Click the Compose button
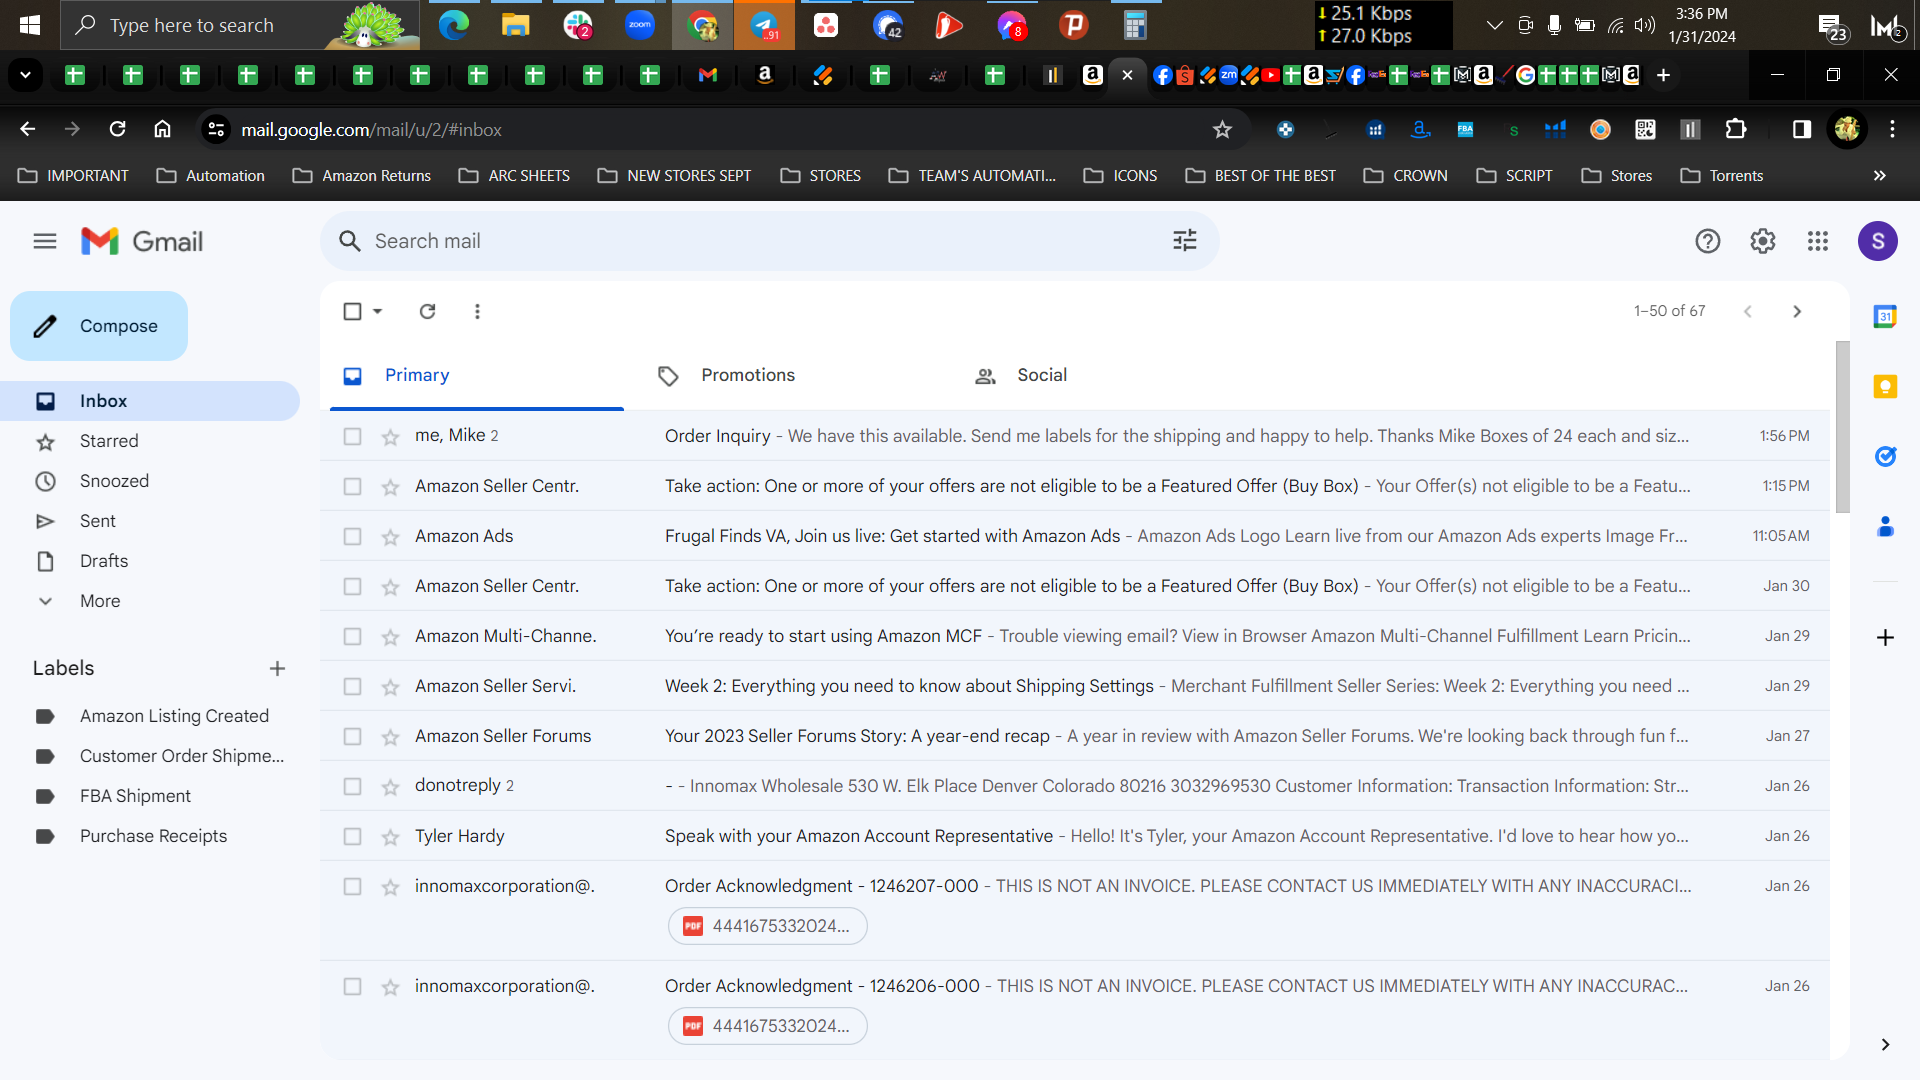1920x1080 pixels. 99,326
